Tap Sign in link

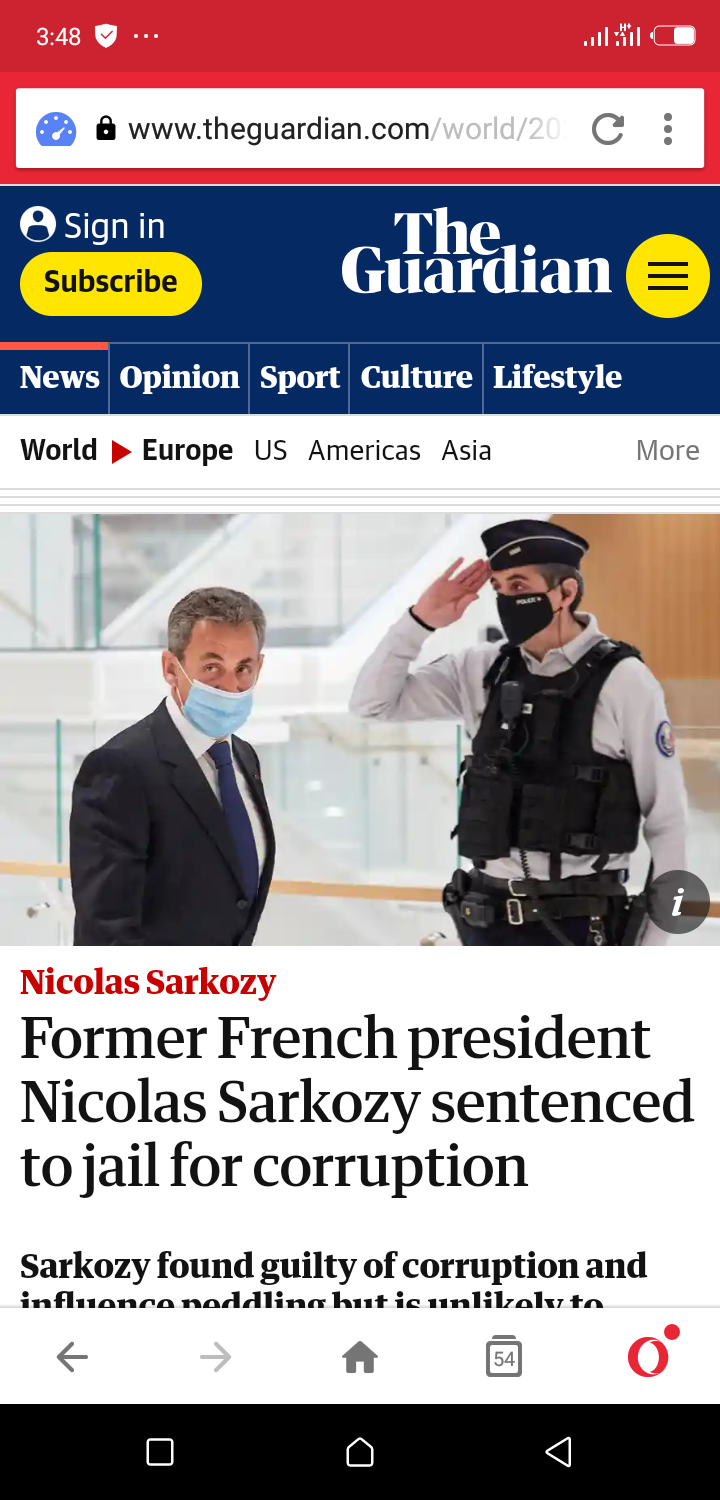93,226
